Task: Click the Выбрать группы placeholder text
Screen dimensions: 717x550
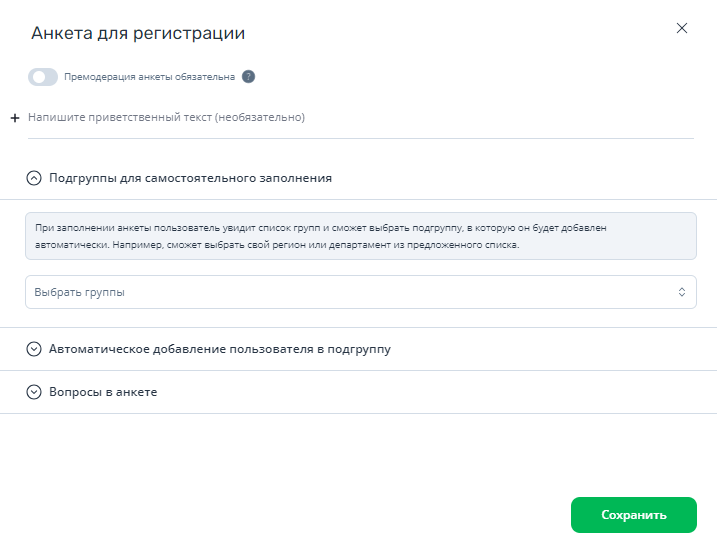Action: click(x=80, y=292)
